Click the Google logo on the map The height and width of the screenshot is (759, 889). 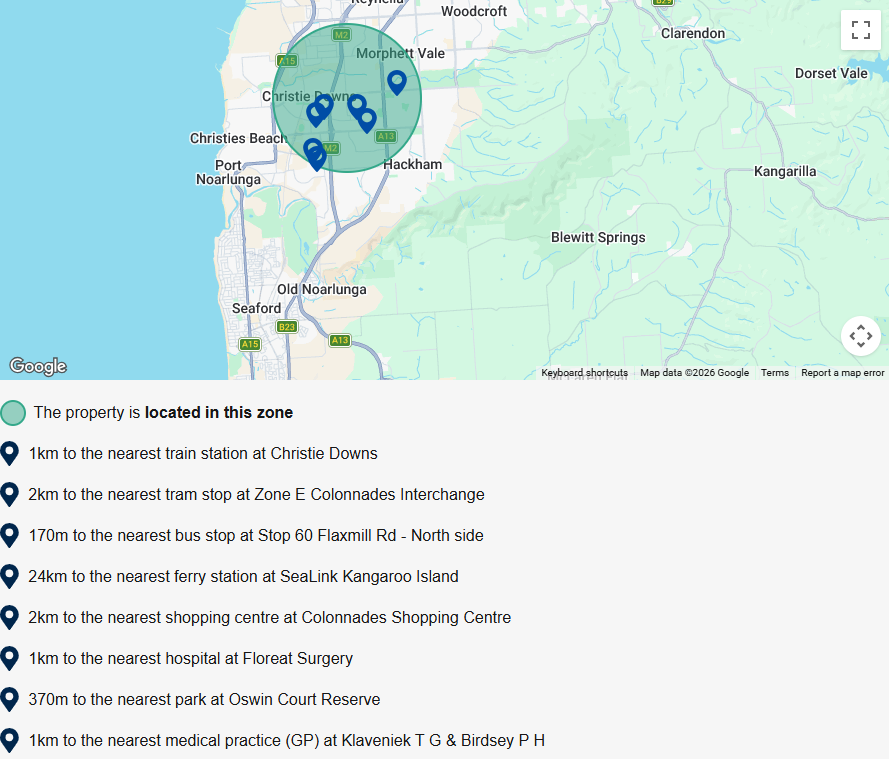pyautogui.click(x=38, y=366)
